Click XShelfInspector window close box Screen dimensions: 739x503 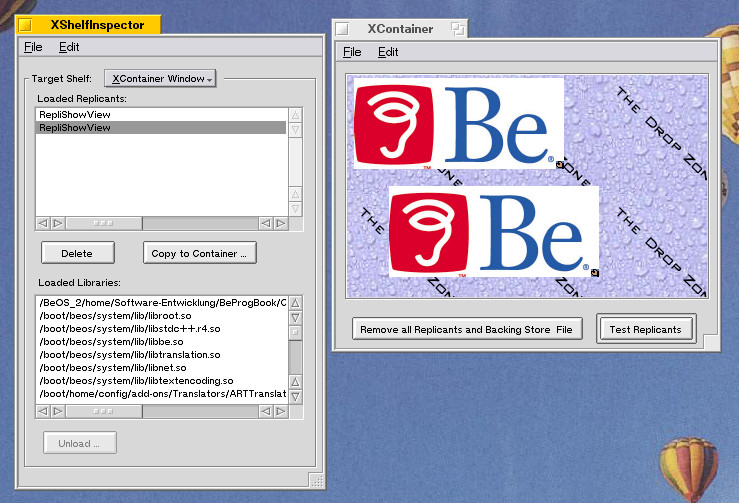[x=25, y=25]
